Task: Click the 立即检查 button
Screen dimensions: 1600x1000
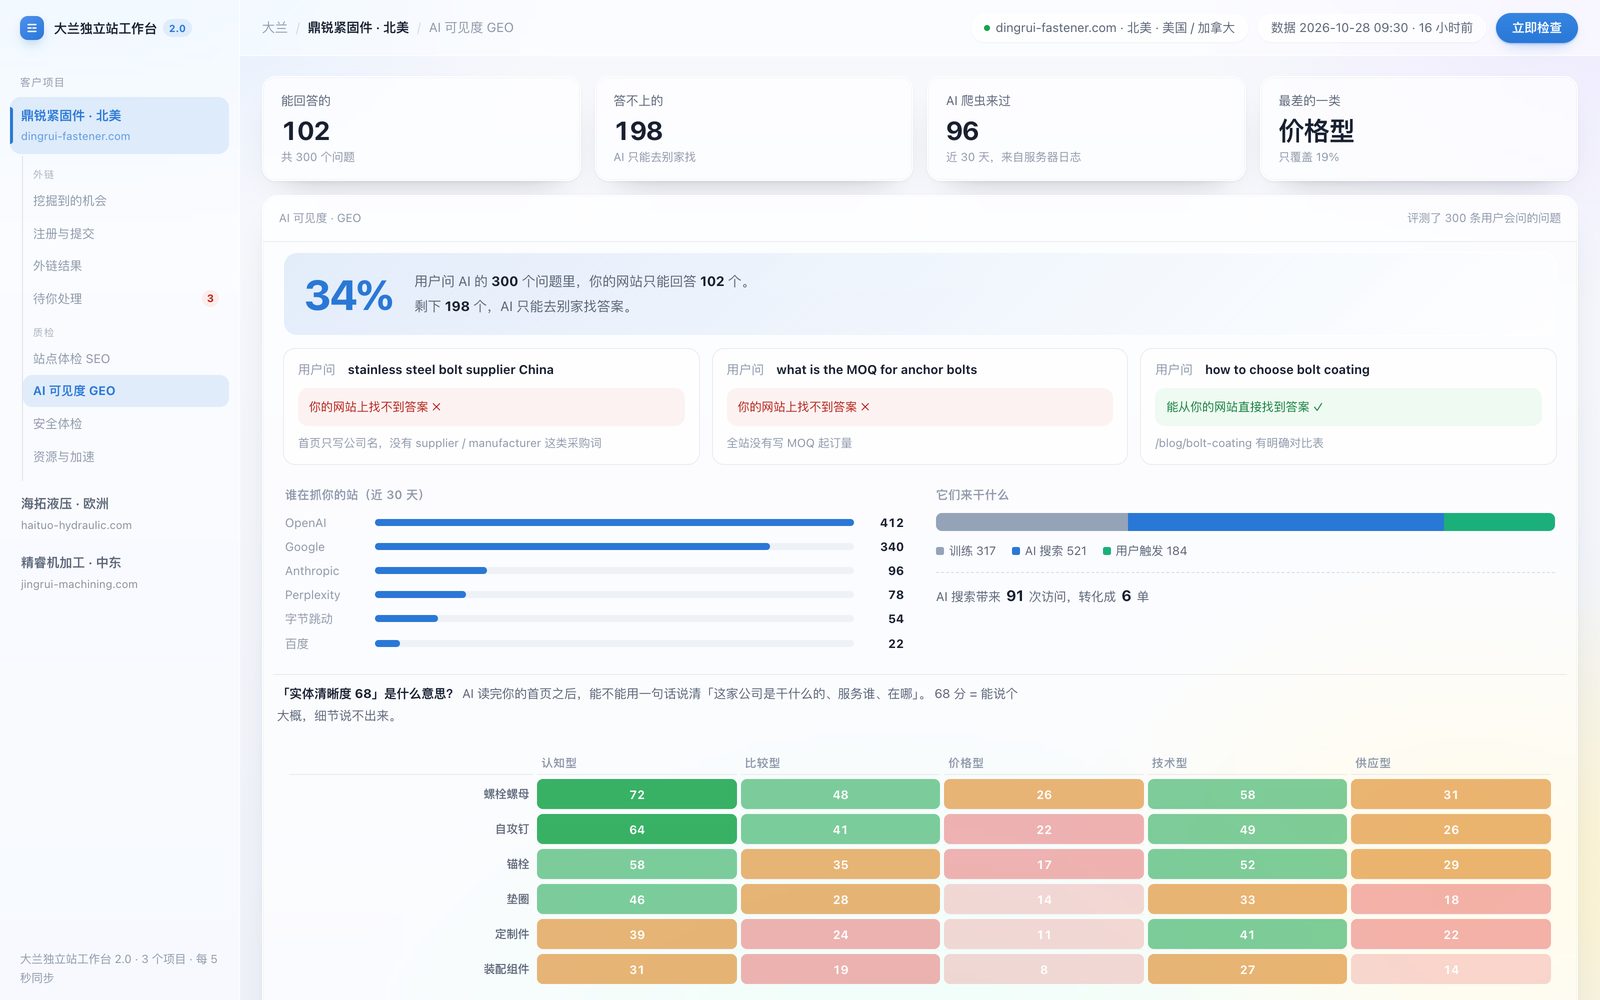Action: (x=1536, y=28)
